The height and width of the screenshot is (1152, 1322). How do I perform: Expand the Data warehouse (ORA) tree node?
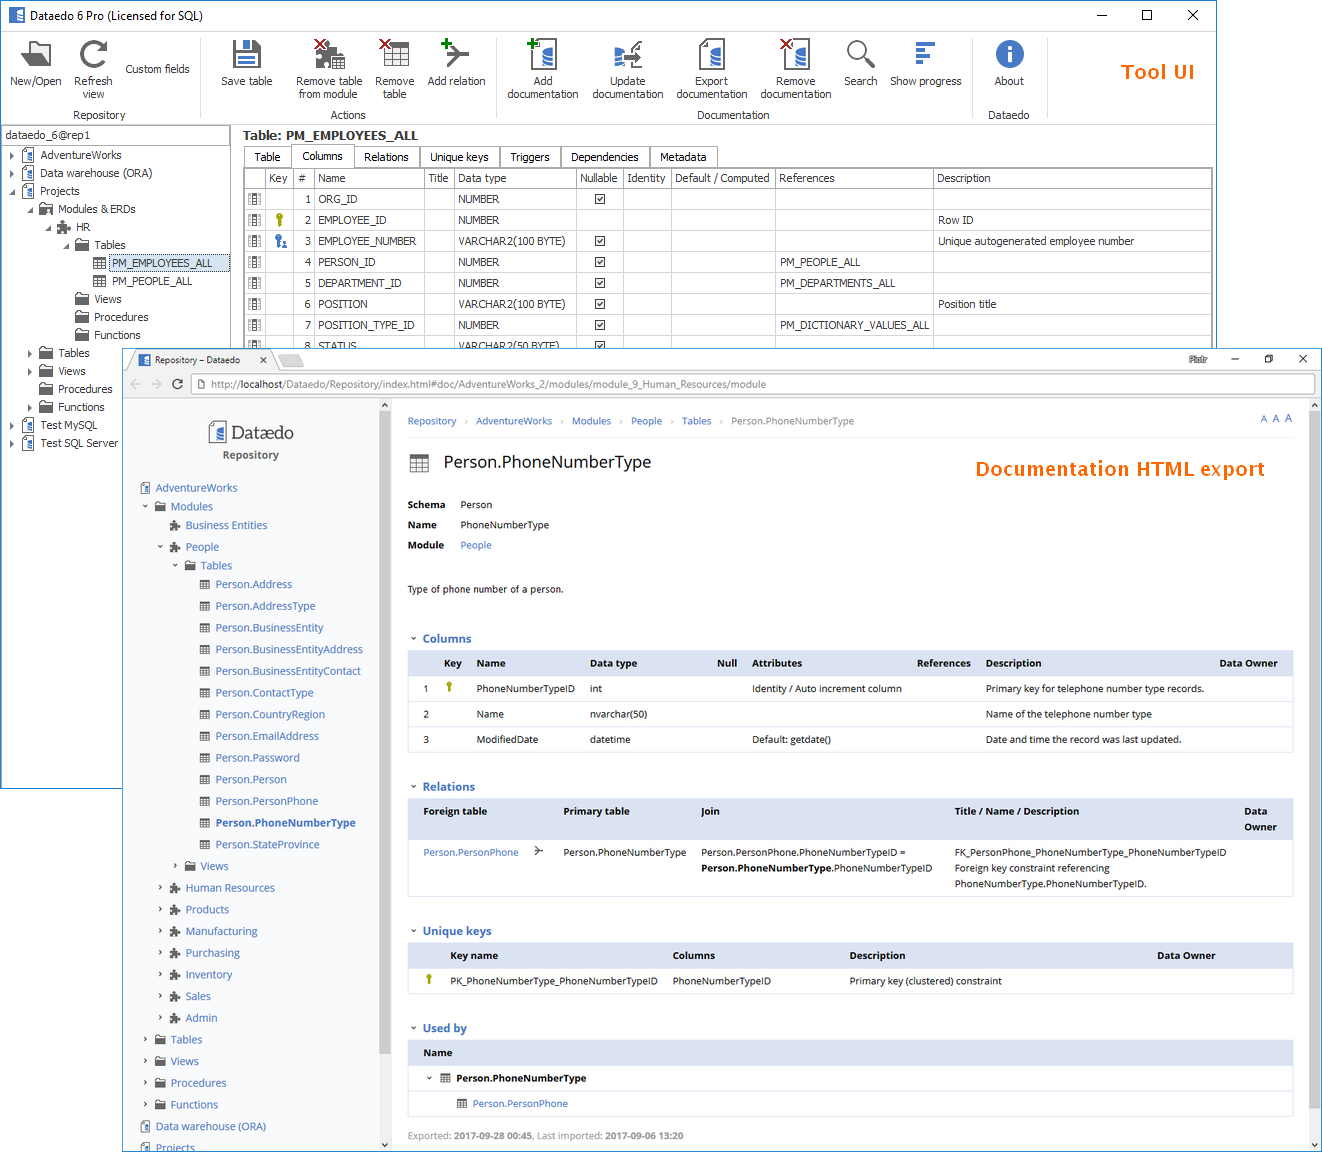[x=12, y=173]
